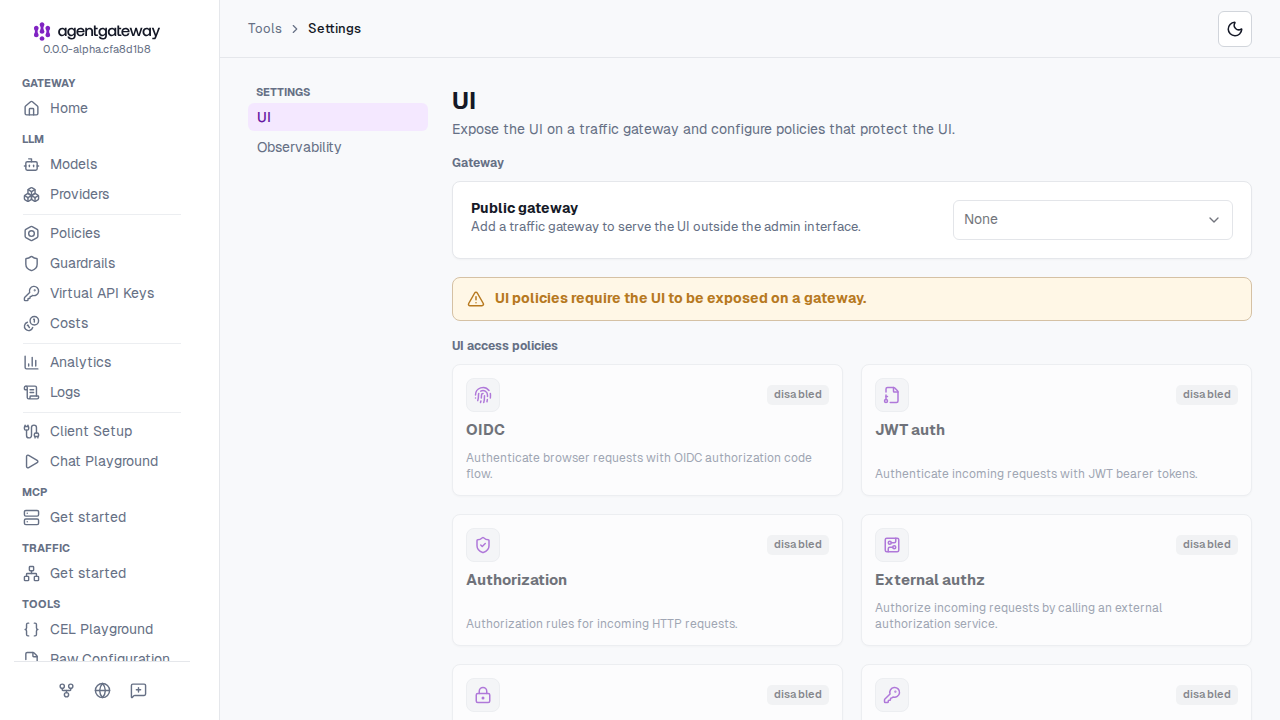Click the Analytics bar chart icon
The image size is (1280, 720).
(x=32, y=362)
